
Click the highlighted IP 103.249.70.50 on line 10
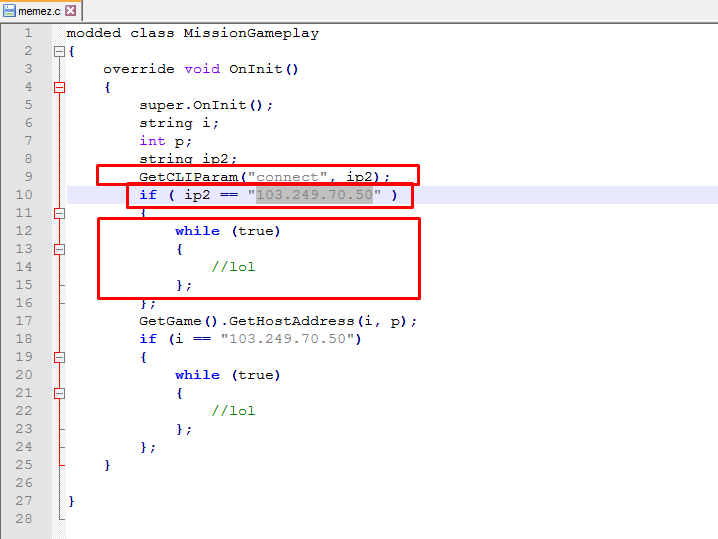coord(314,195)
